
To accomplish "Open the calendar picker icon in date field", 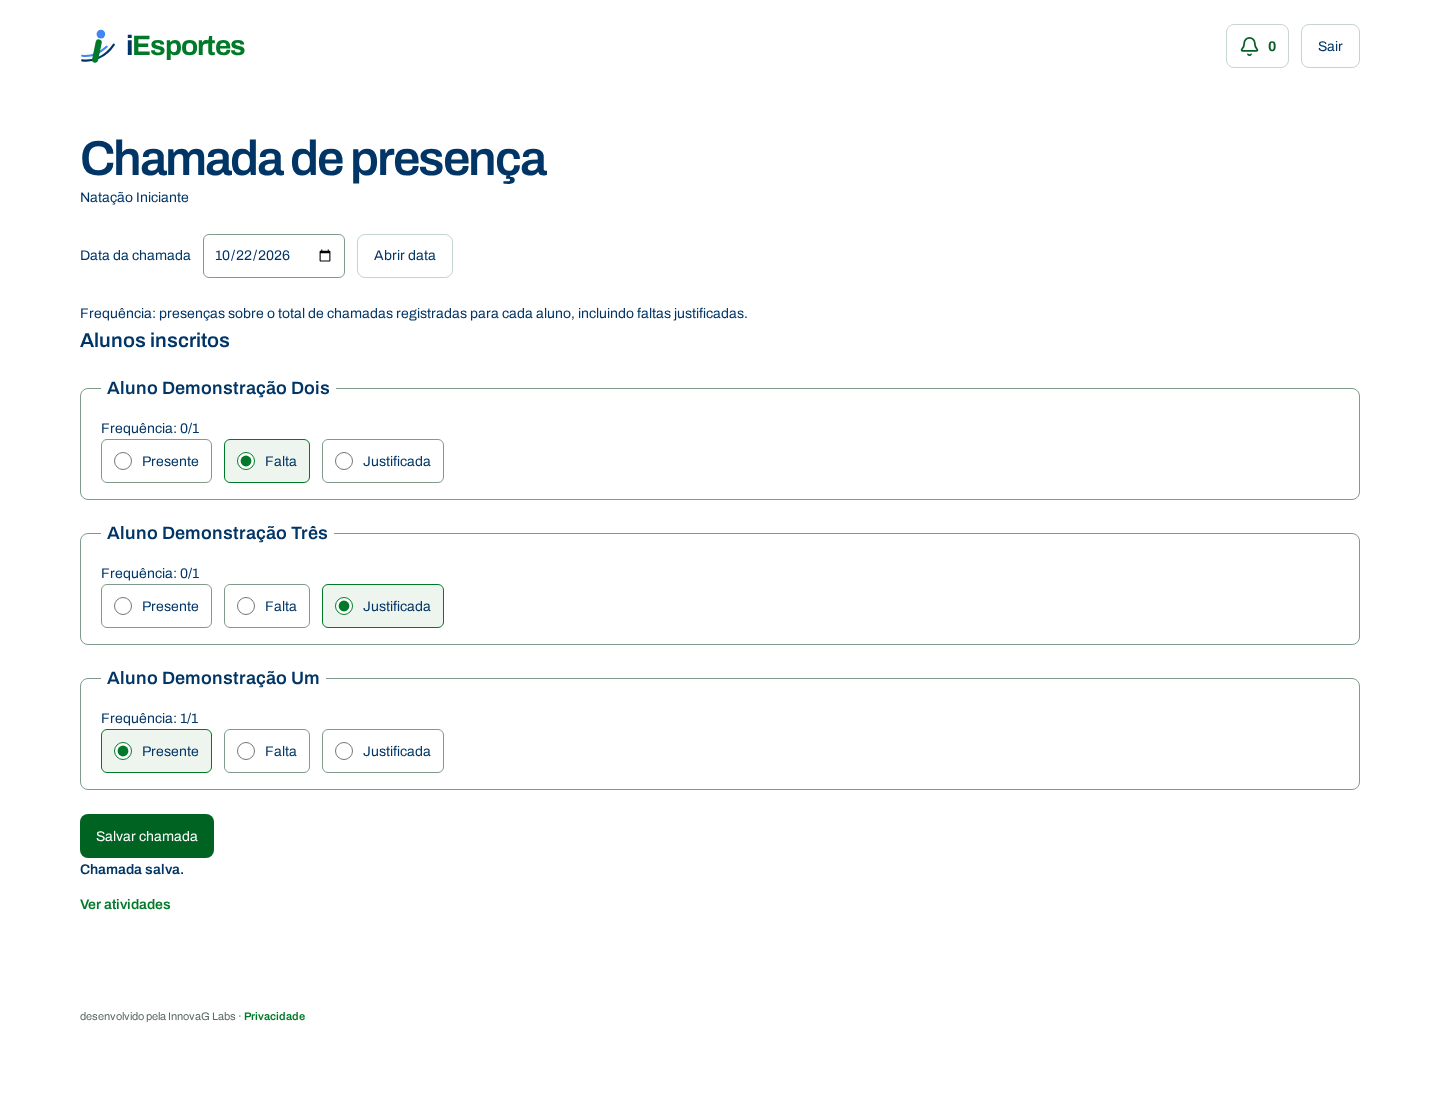I will (325, 256).
